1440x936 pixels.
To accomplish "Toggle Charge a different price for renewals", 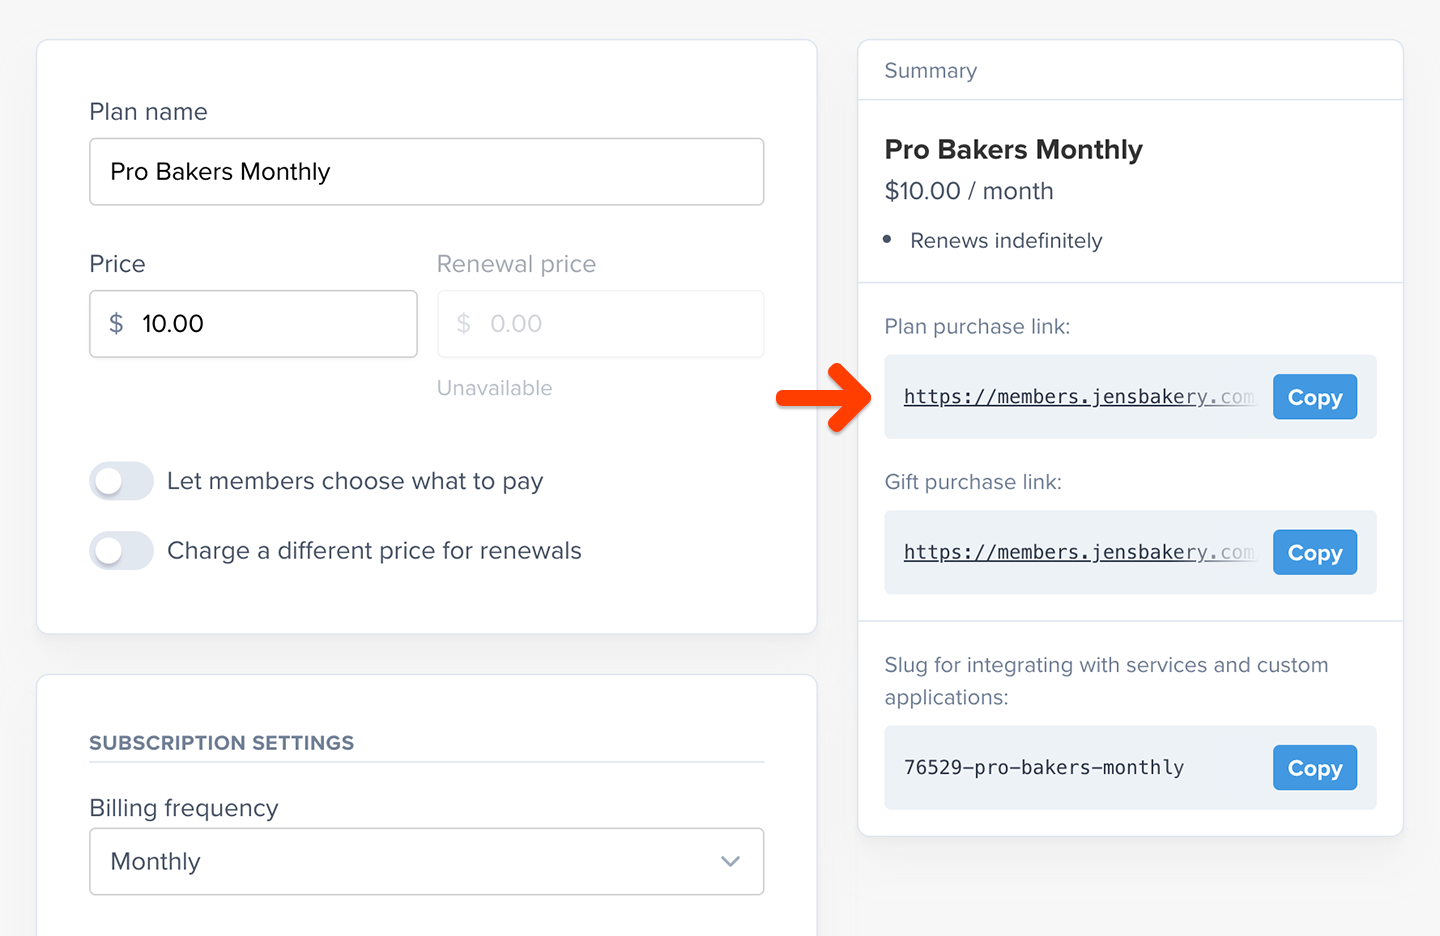I will click(121, 551).
